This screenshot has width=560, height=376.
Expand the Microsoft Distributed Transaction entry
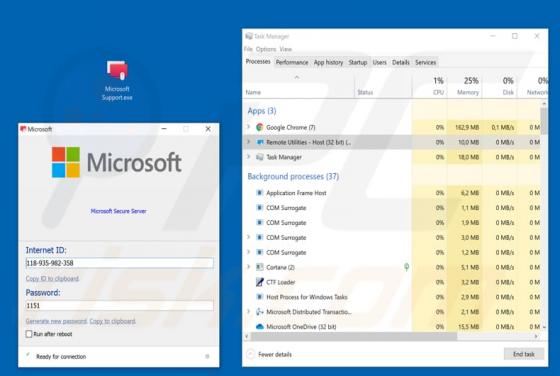pos(249,311)
